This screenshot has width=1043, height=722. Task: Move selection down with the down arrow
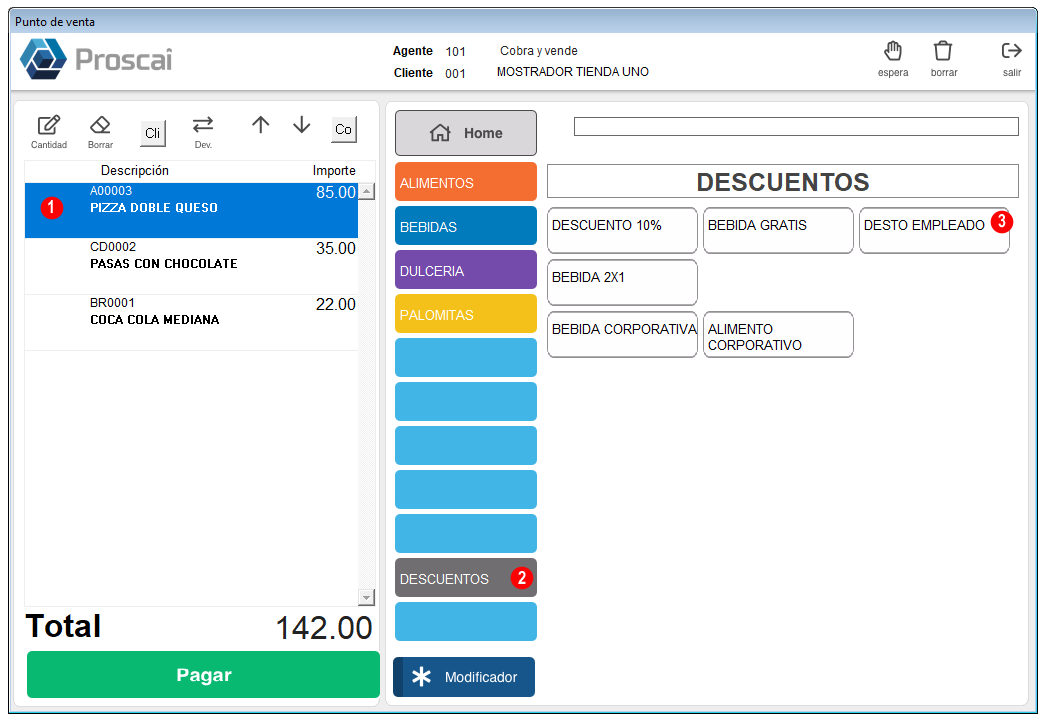pyautogui.click(x=302, y=124)
